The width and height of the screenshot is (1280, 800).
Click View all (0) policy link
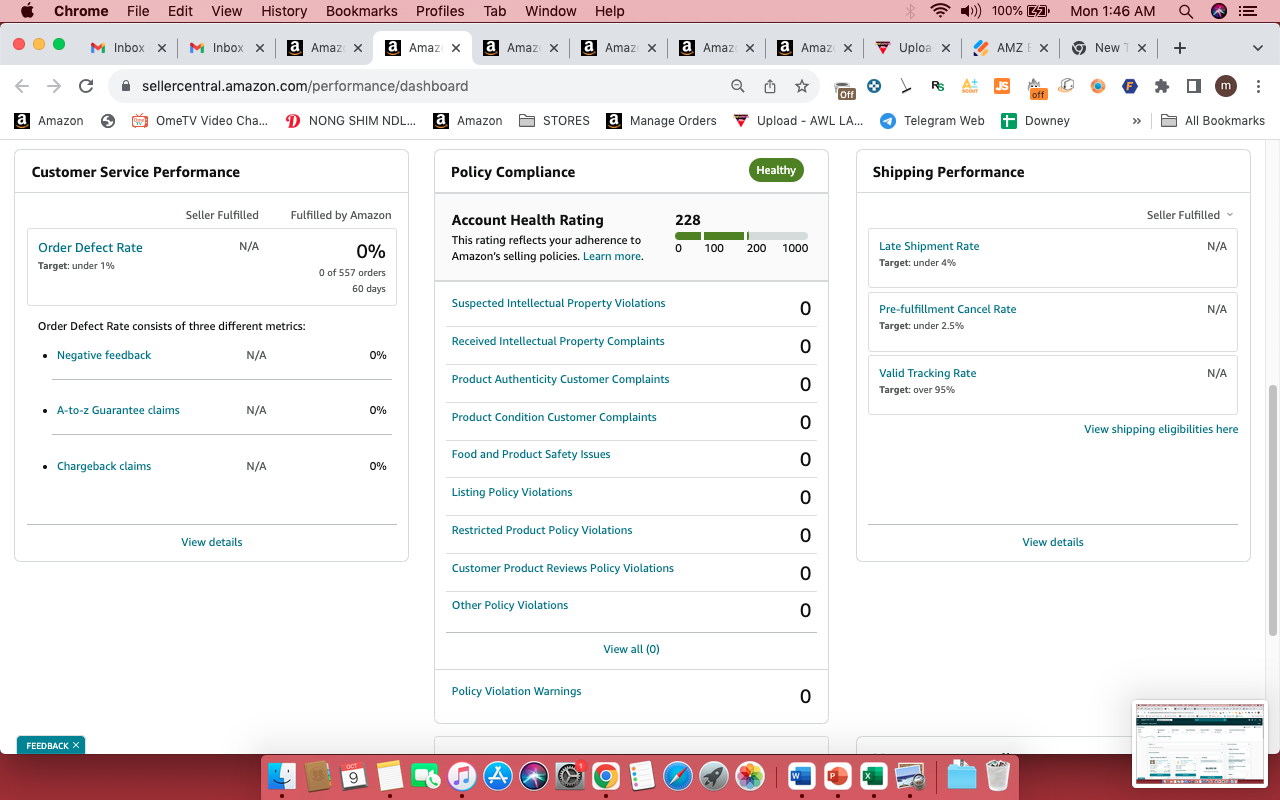pyautogui.click(x=631, y=649)
